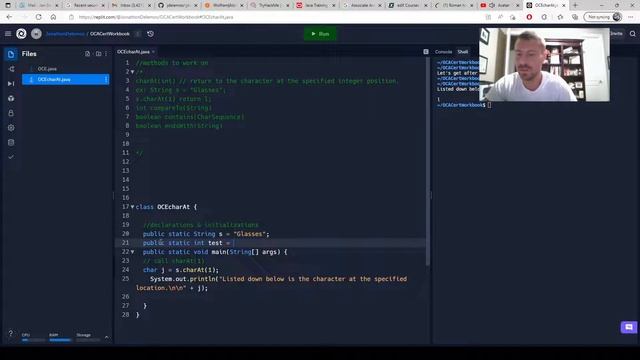Image resolution: width=640 pixels, height=360 pixels.
Task: Open the Packages sidebar icon
Action: click(x=11, y=98)
